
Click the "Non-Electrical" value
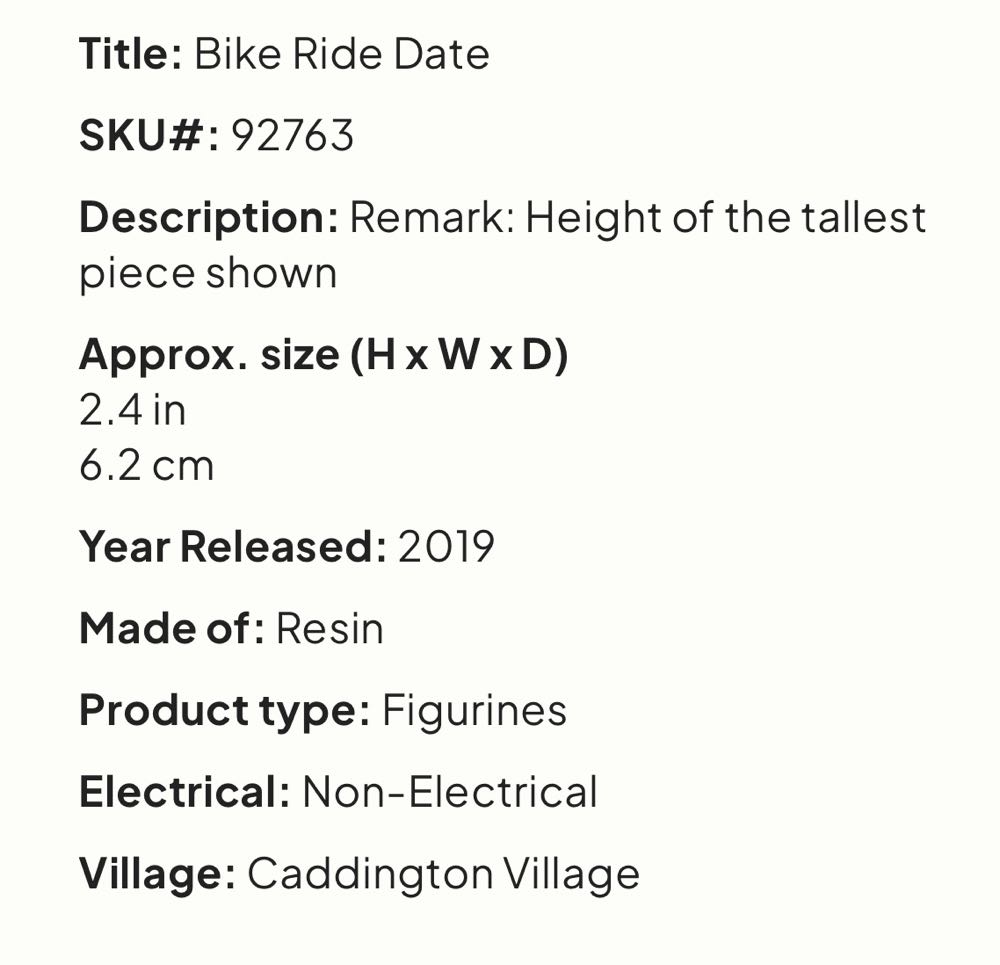(450, 792)
